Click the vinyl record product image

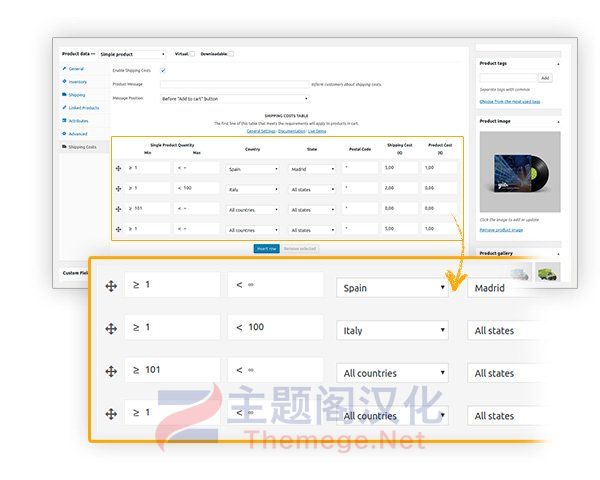pyautogui.click(x=520, y=172)
